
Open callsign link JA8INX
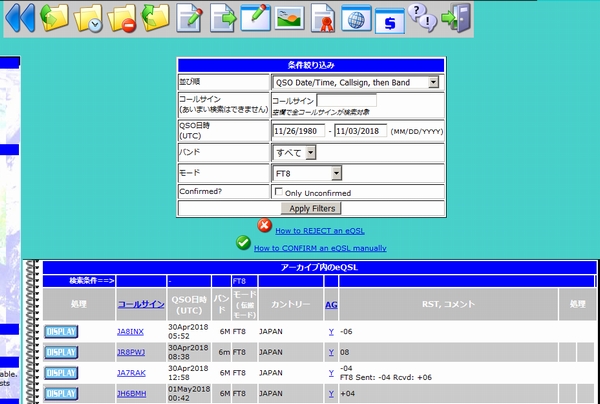tap(130, 332)
